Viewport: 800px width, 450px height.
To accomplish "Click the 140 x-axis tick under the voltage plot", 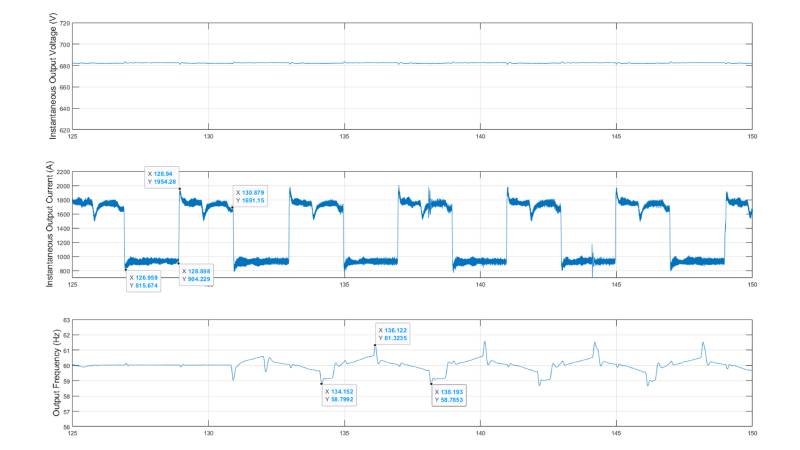I will 480,137.
